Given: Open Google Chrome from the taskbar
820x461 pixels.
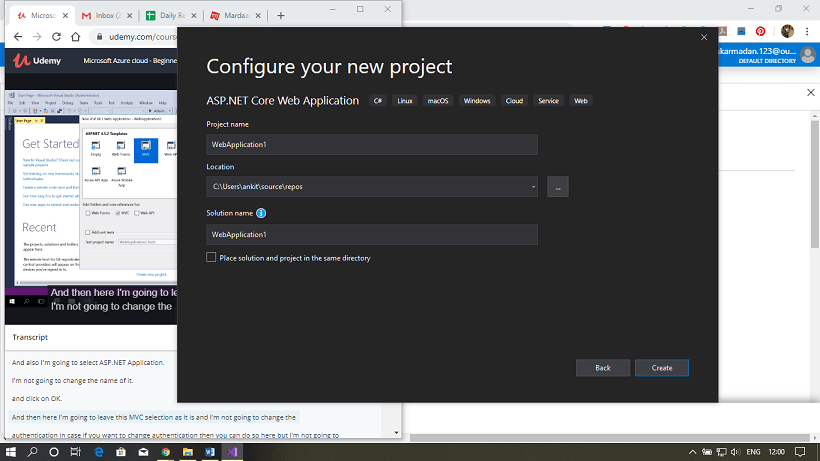Looking at the screenshot, I should tap(166, 452).
